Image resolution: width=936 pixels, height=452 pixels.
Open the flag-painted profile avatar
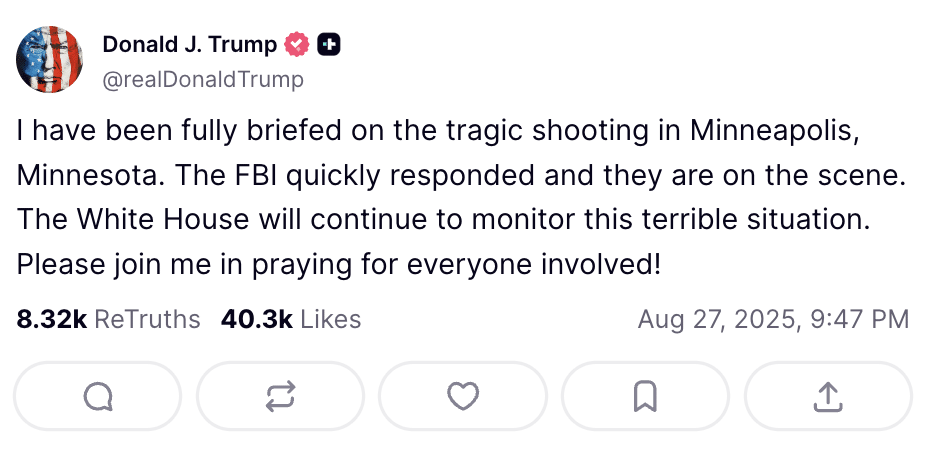(x=50, y=60)
